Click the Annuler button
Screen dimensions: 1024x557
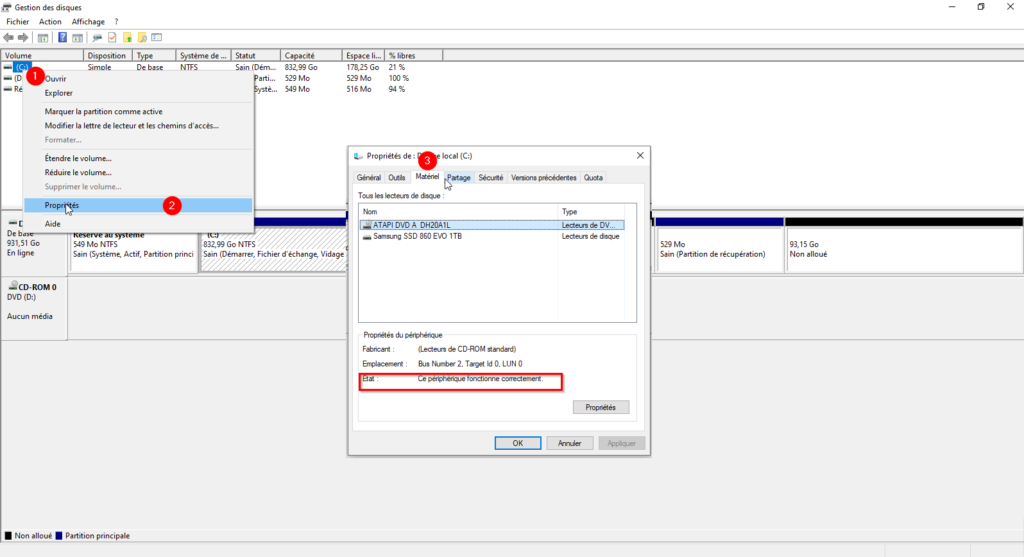pyautogui.click(x=569, y=443)
